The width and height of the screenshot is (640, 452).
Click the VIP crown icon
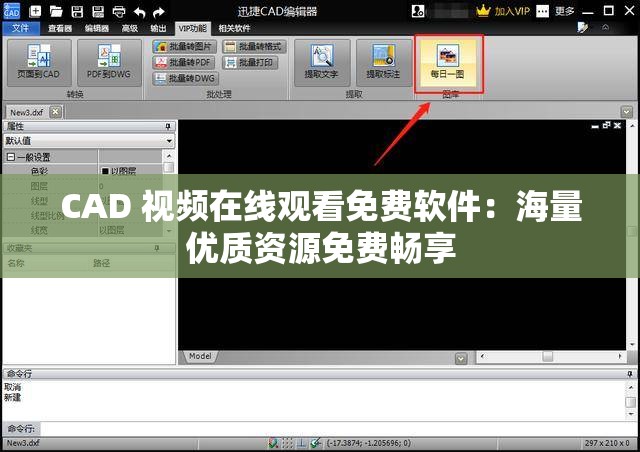tap(483, 11)
